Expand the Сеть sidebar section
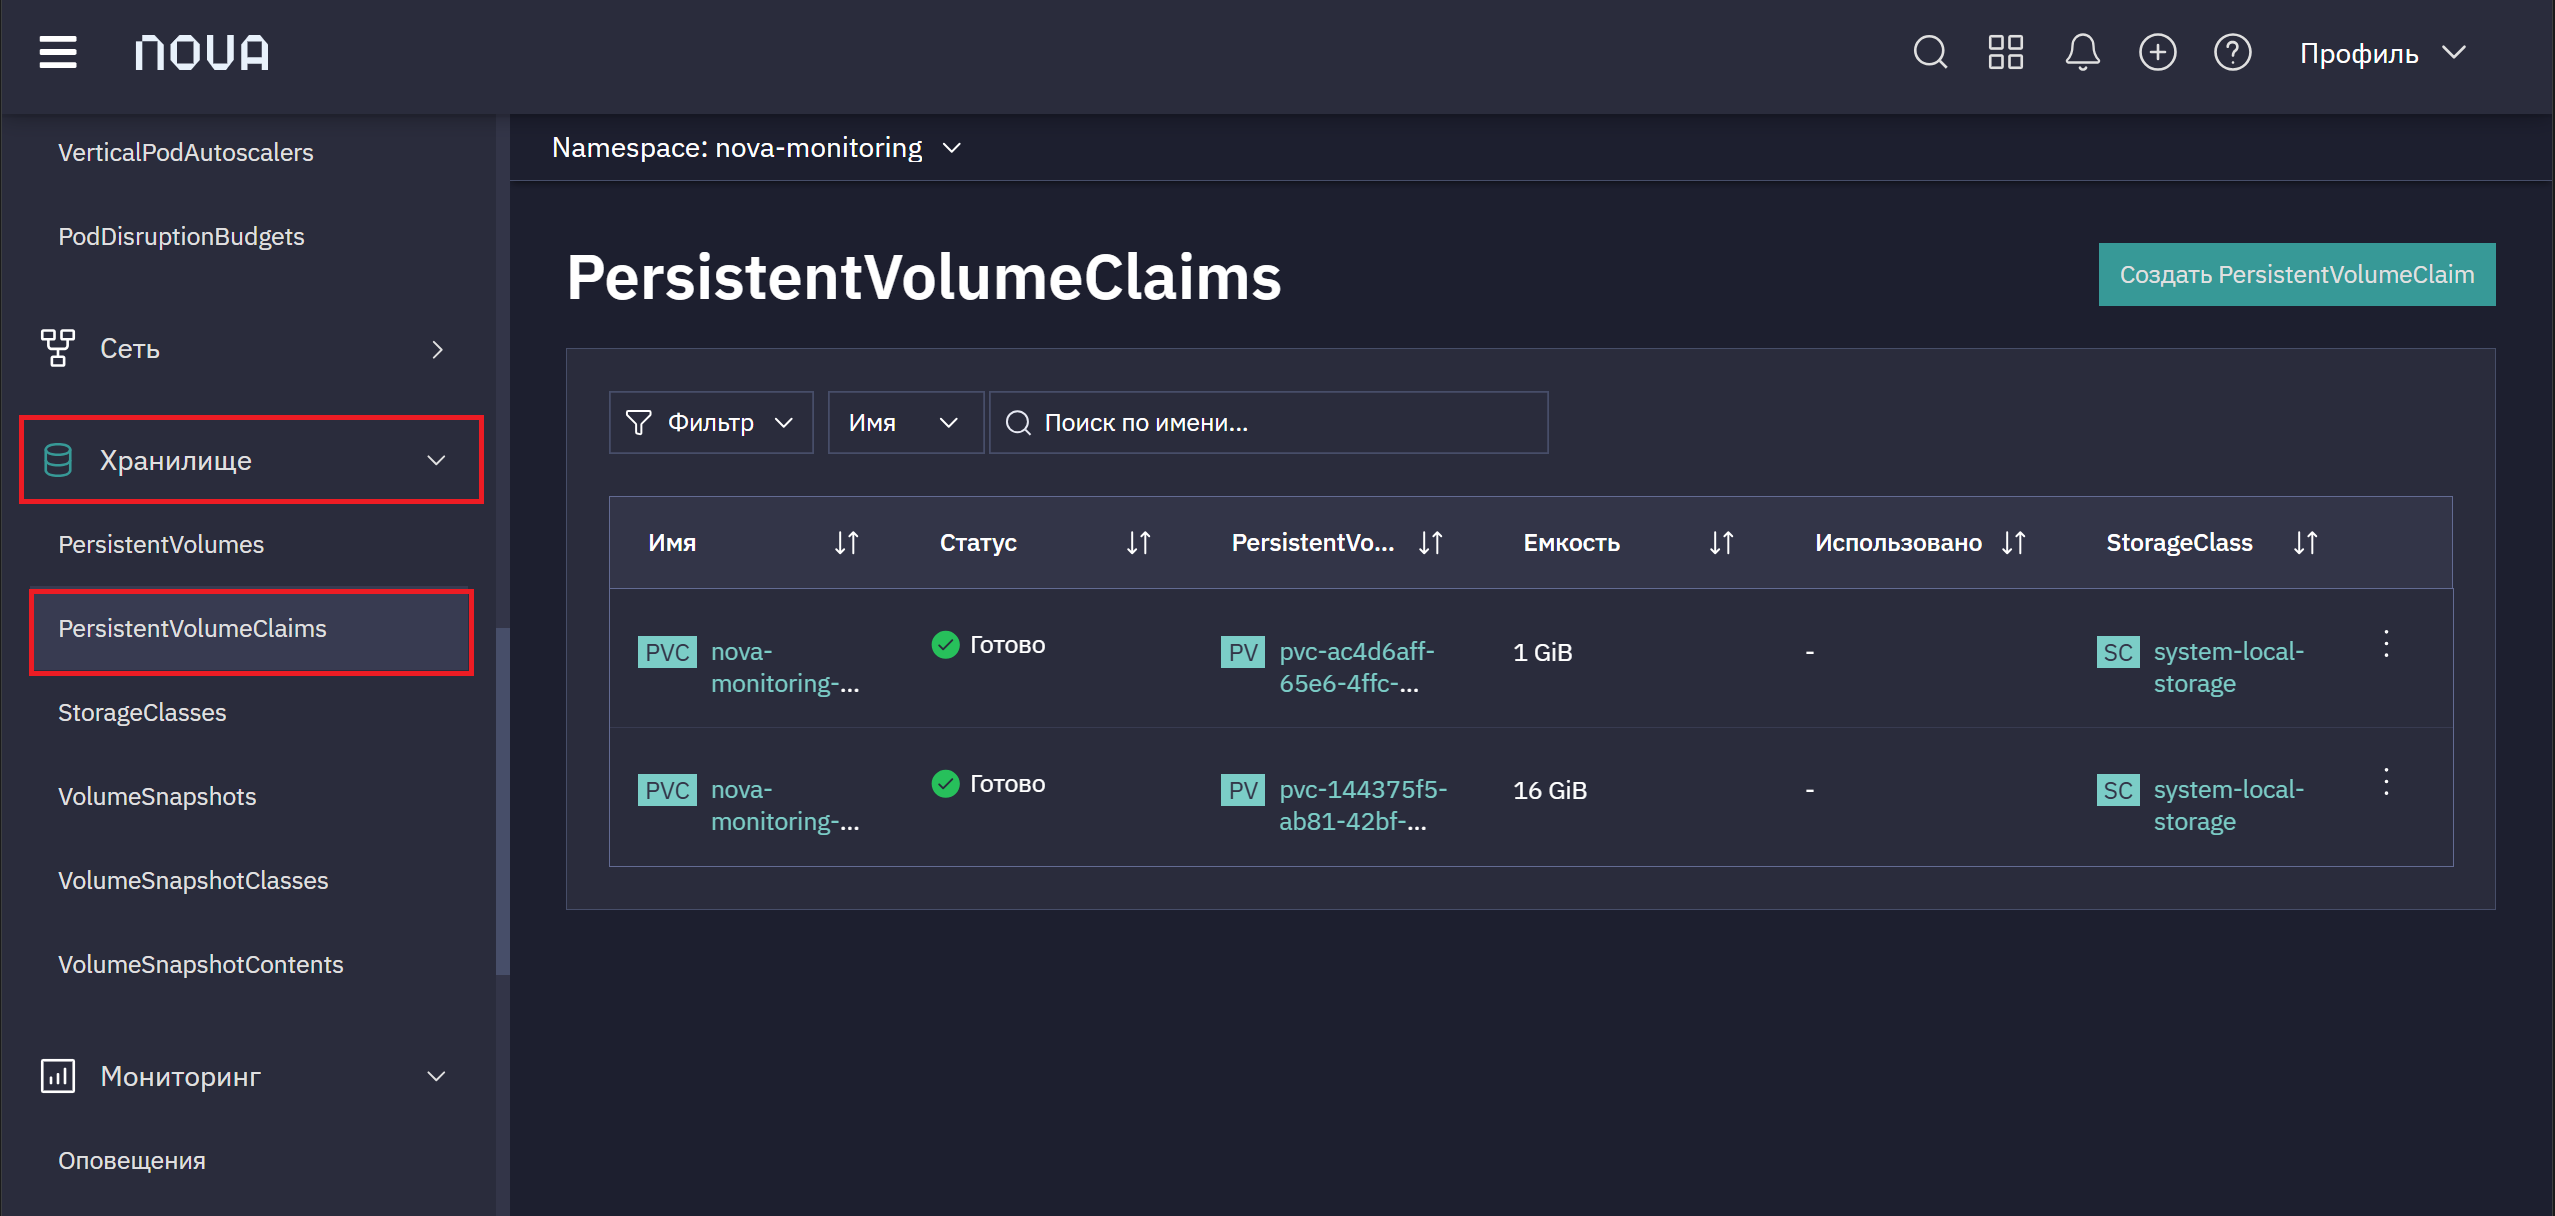Viewport: 2555px width, 1216px height. tap(242, 349)
